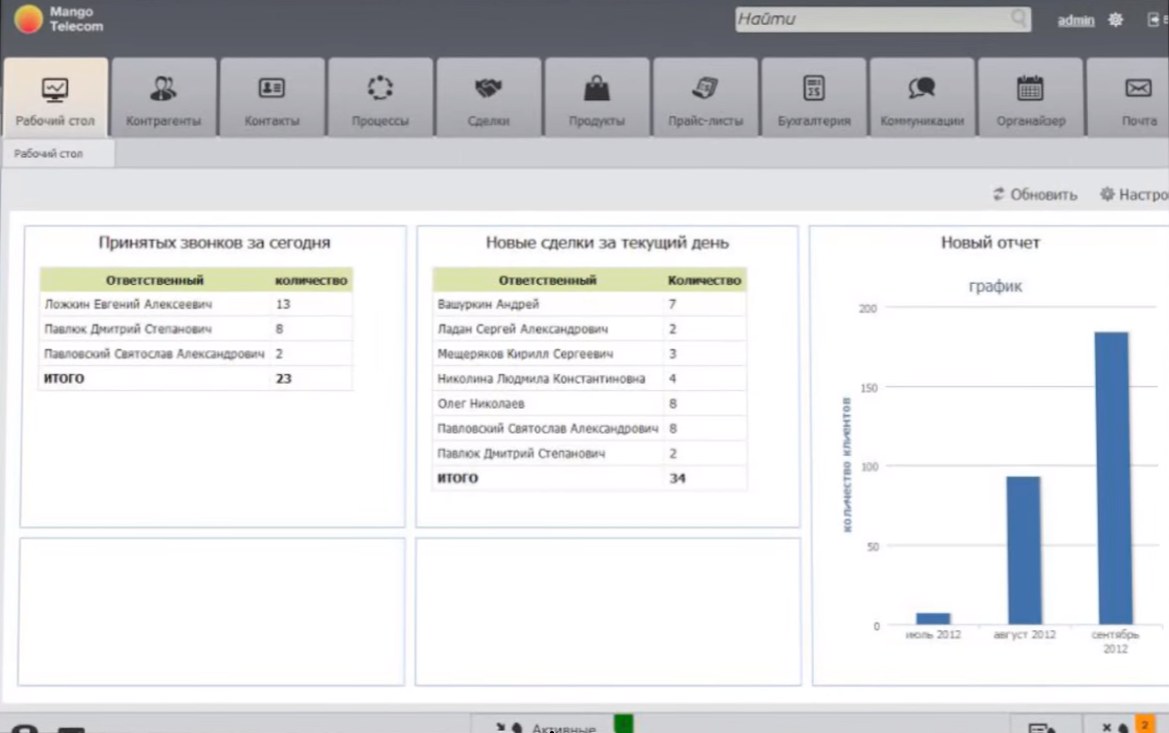Click the август 2012 chart bar
Screen dimensions: 1169x733
click(x=1024, y=550)
